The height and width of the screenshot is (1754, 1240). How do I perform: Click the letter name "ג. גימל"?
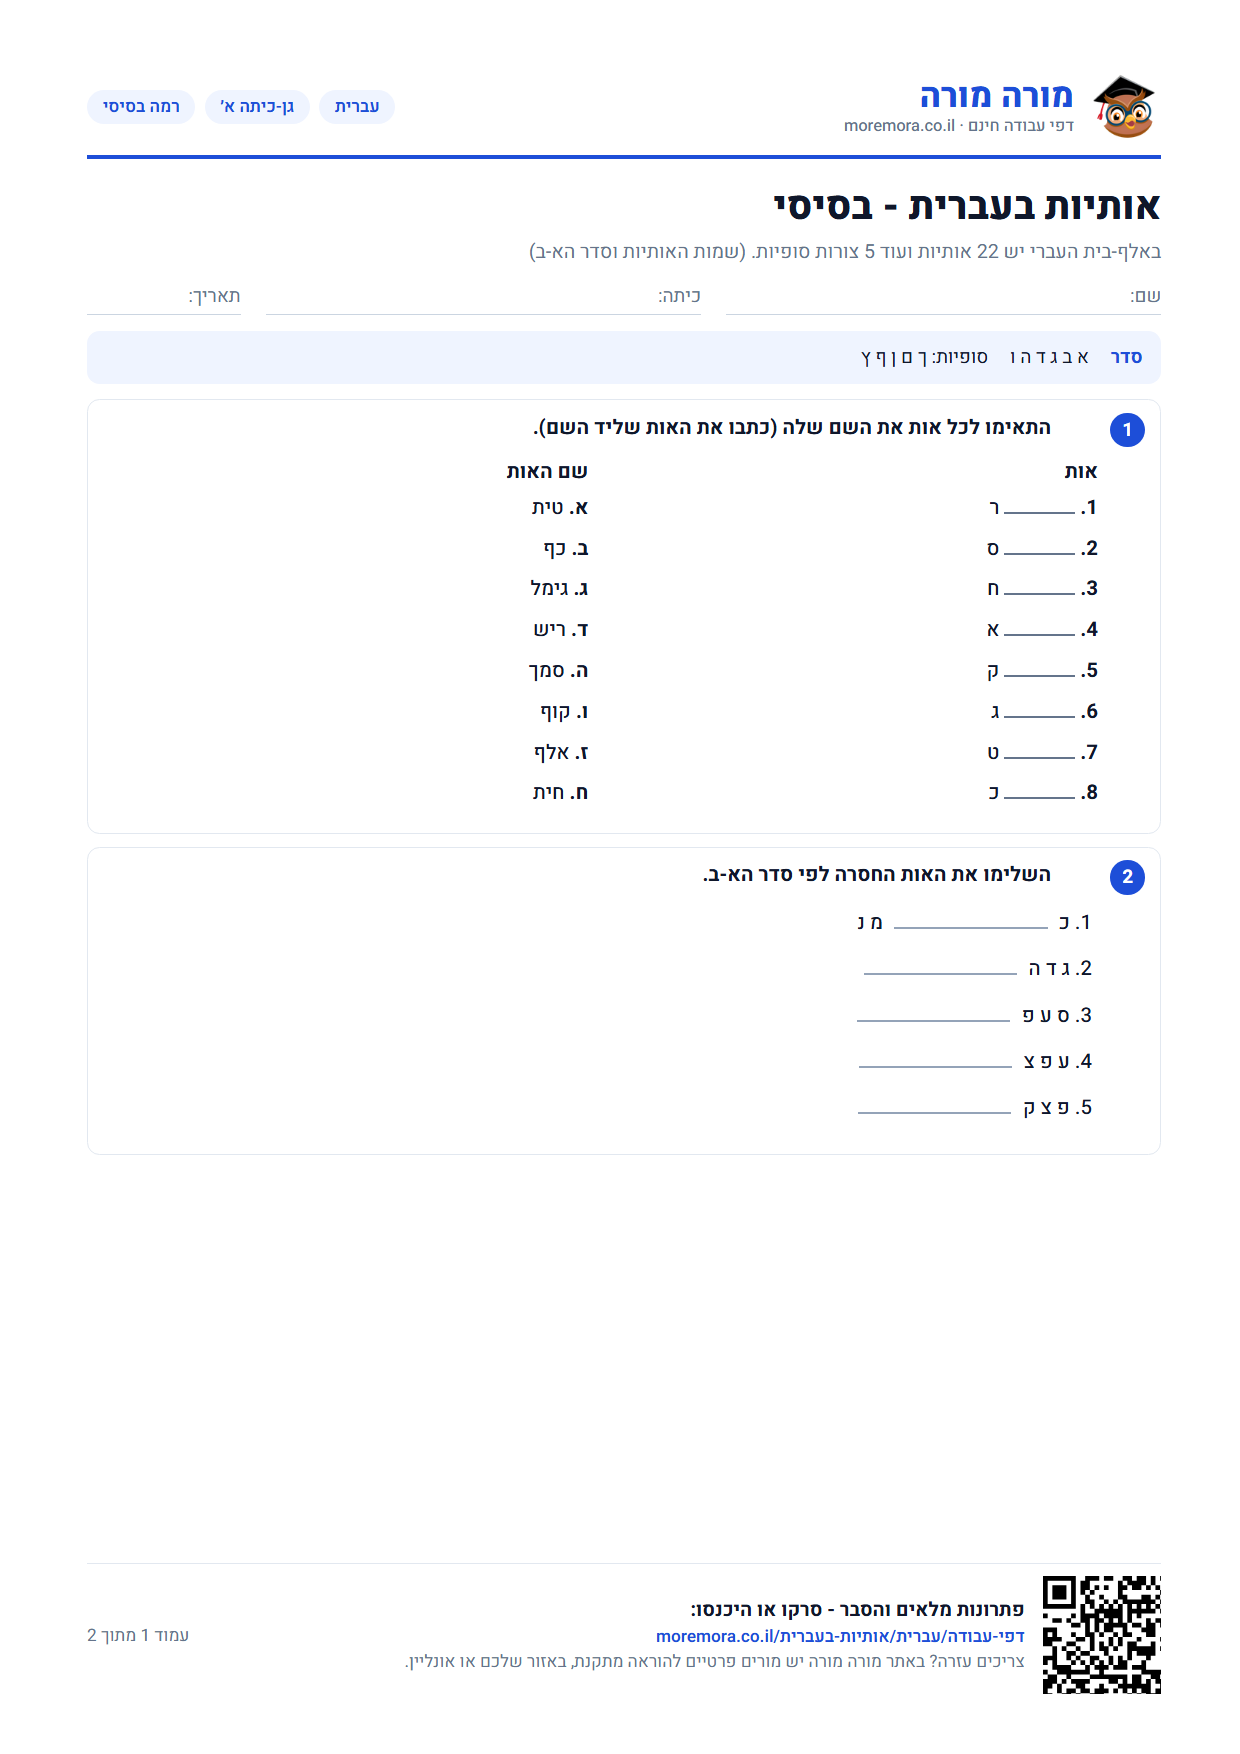[x=559, y=589]
